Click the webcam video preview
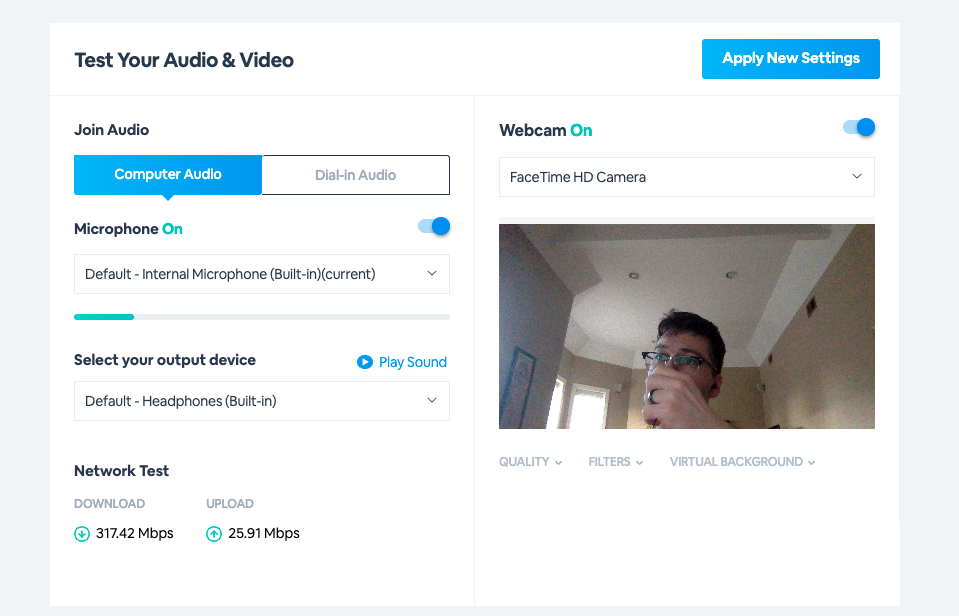Image resolution: width=959 pixels, height=616 pixels. (686, 326)
